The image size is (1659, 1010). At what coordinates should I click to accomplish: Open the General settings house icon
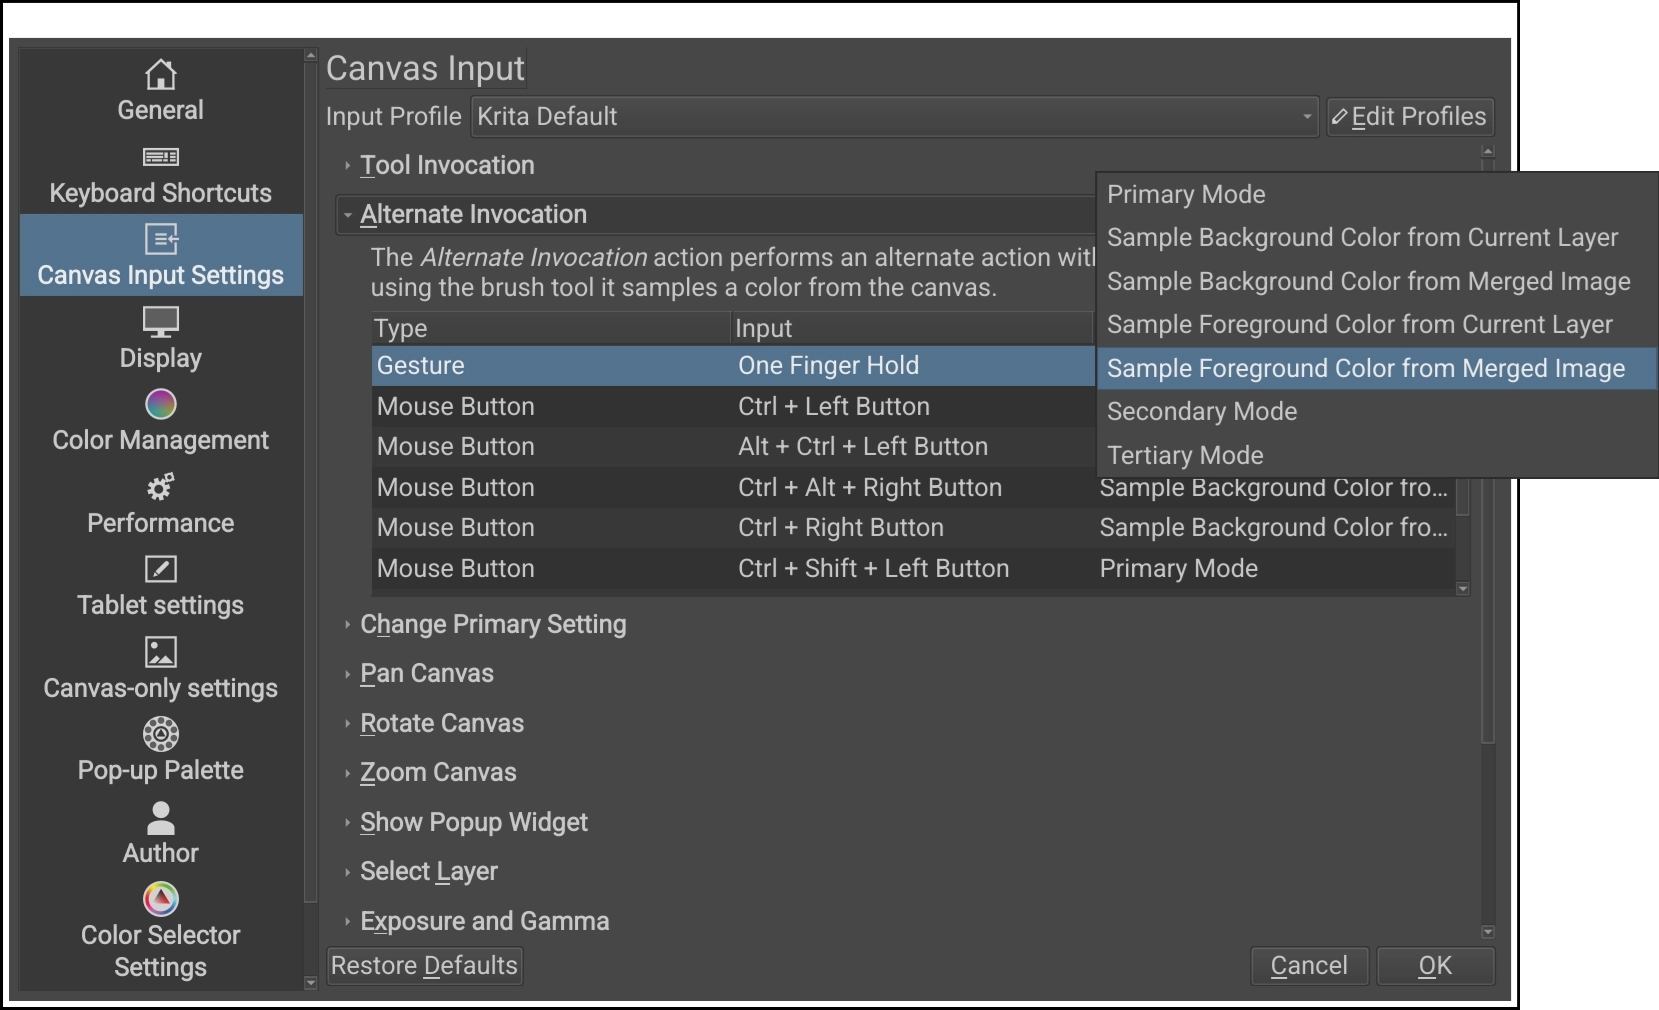(160, 75)
